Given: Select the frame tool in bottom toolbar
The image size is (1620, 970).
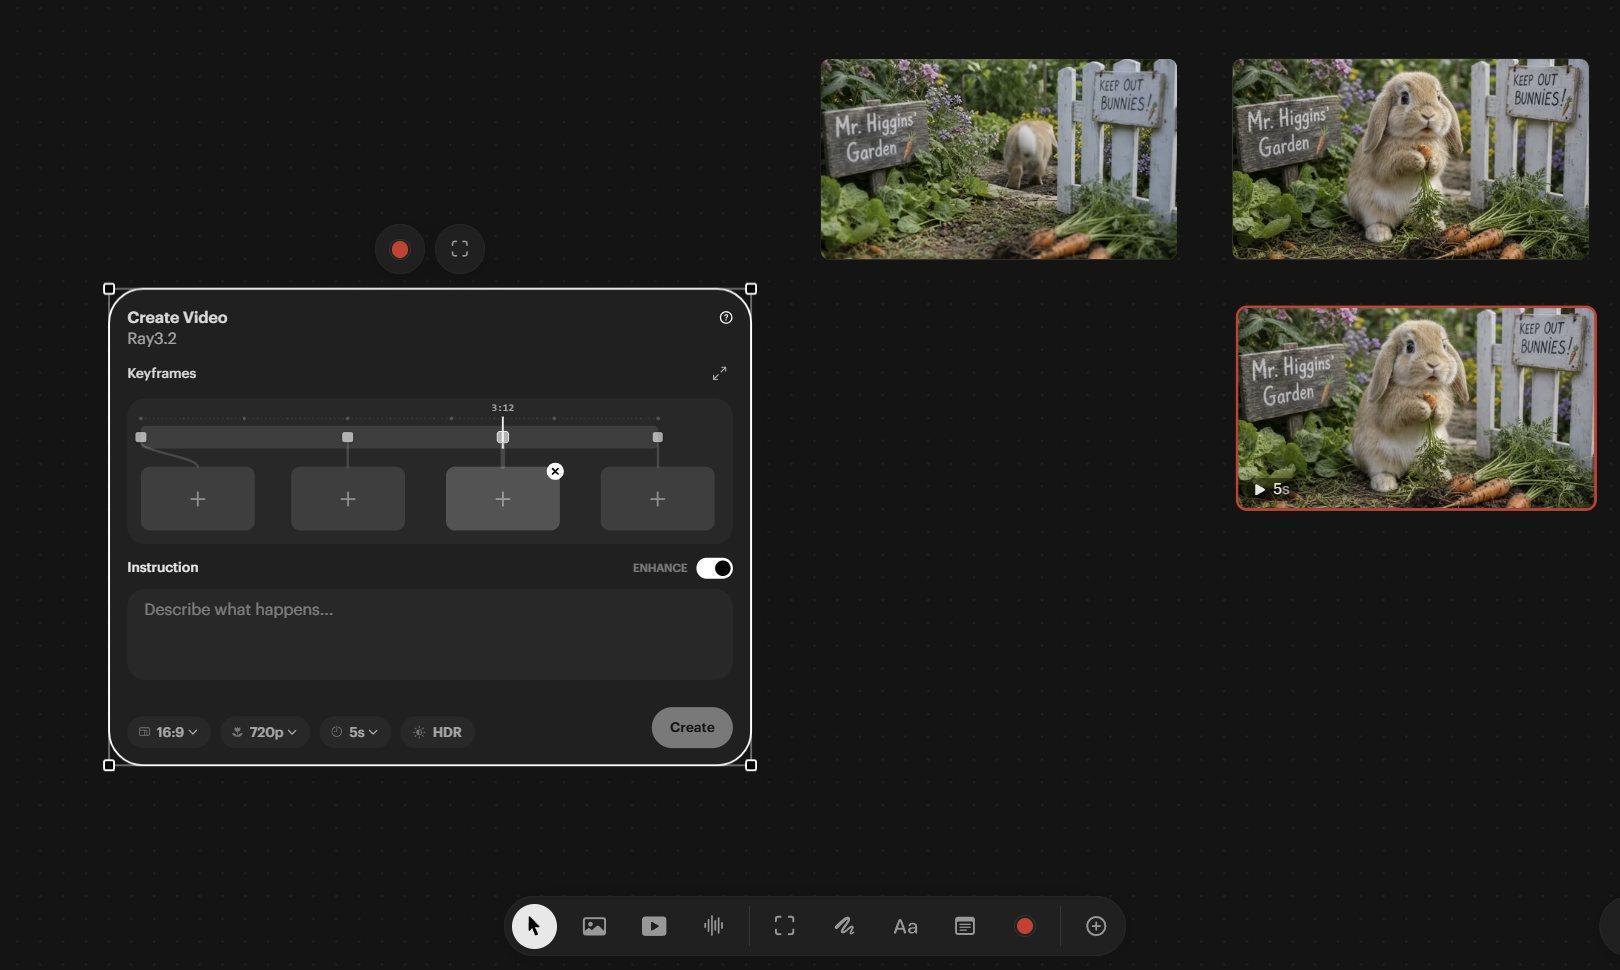Looking at the screenshot, I should [785, 926].
